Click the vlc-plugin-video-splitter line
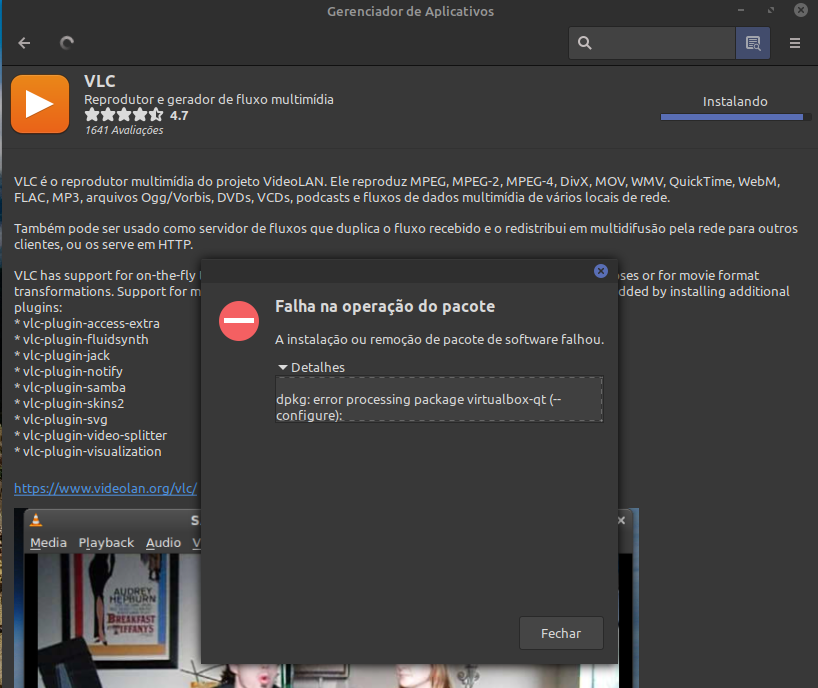 coord(91,436)
